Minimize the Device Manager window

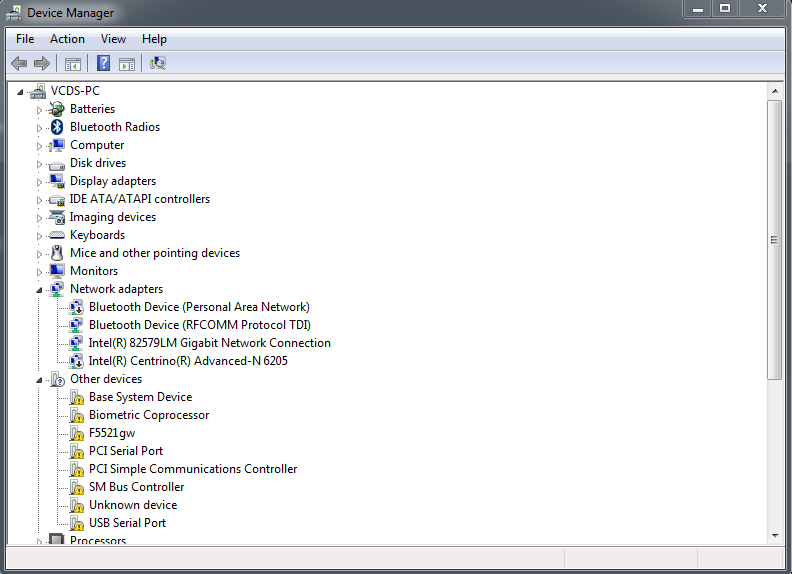(698, 9)
